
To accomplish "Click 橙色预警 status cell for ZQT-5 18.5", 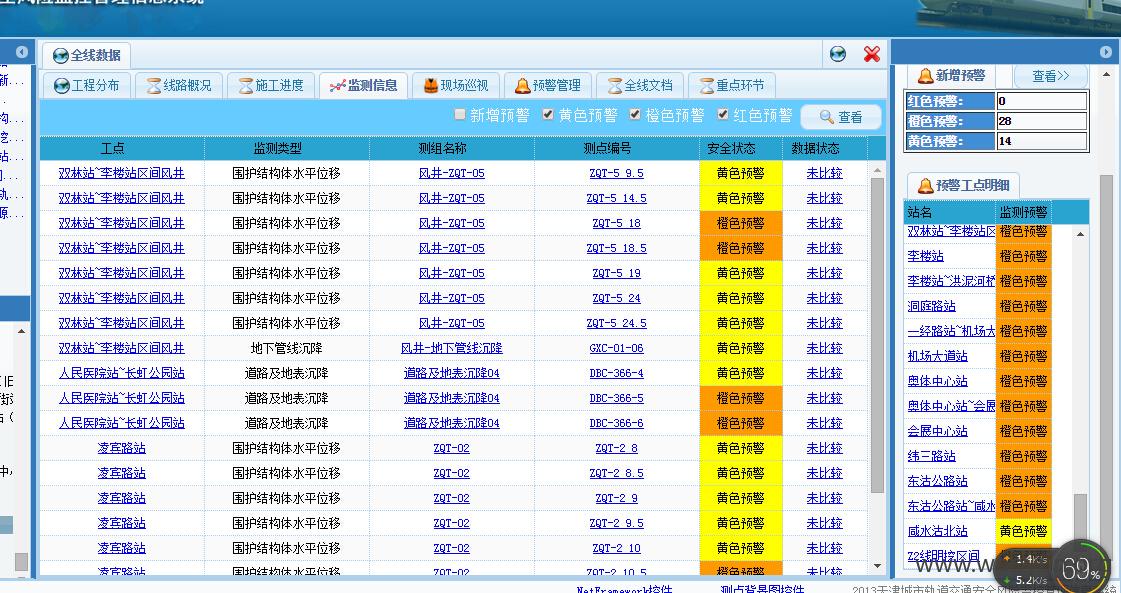I will (741, 248).
